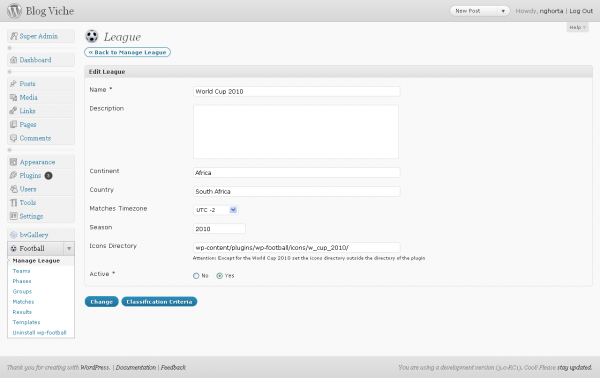Click the Posts pushpin icon
Viewport: 600px width, 378px height.
pyautogui.click(x=13, y=83)
